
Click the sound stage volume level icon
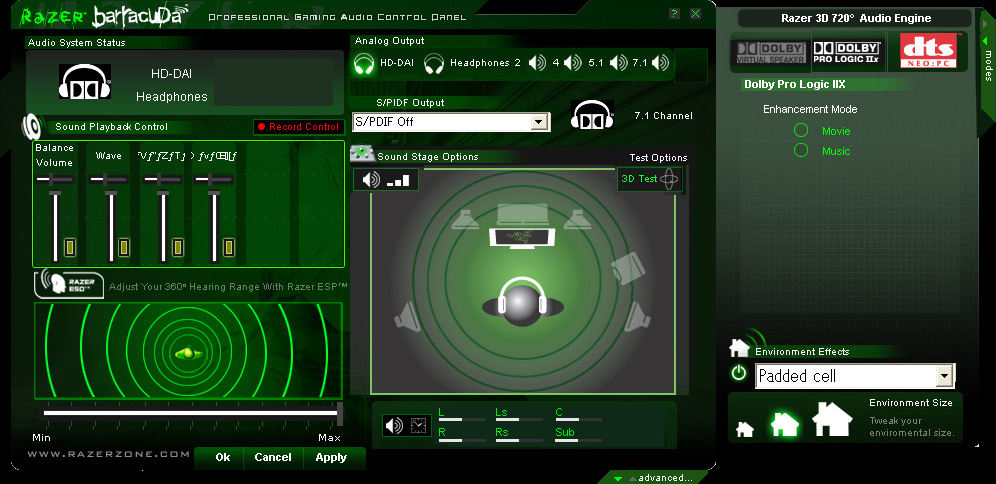386,180
